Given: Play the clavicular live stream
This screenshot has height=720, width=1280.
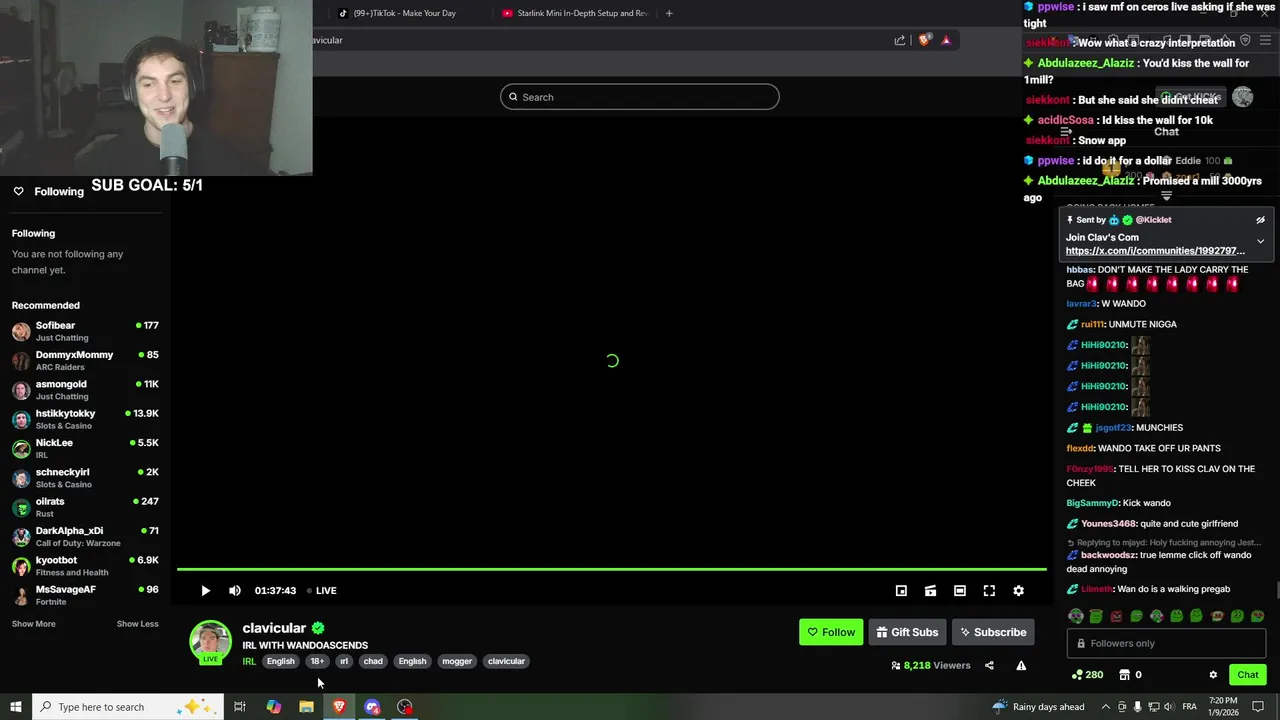Looking at the screenshot, I should (x=205, y=591).
